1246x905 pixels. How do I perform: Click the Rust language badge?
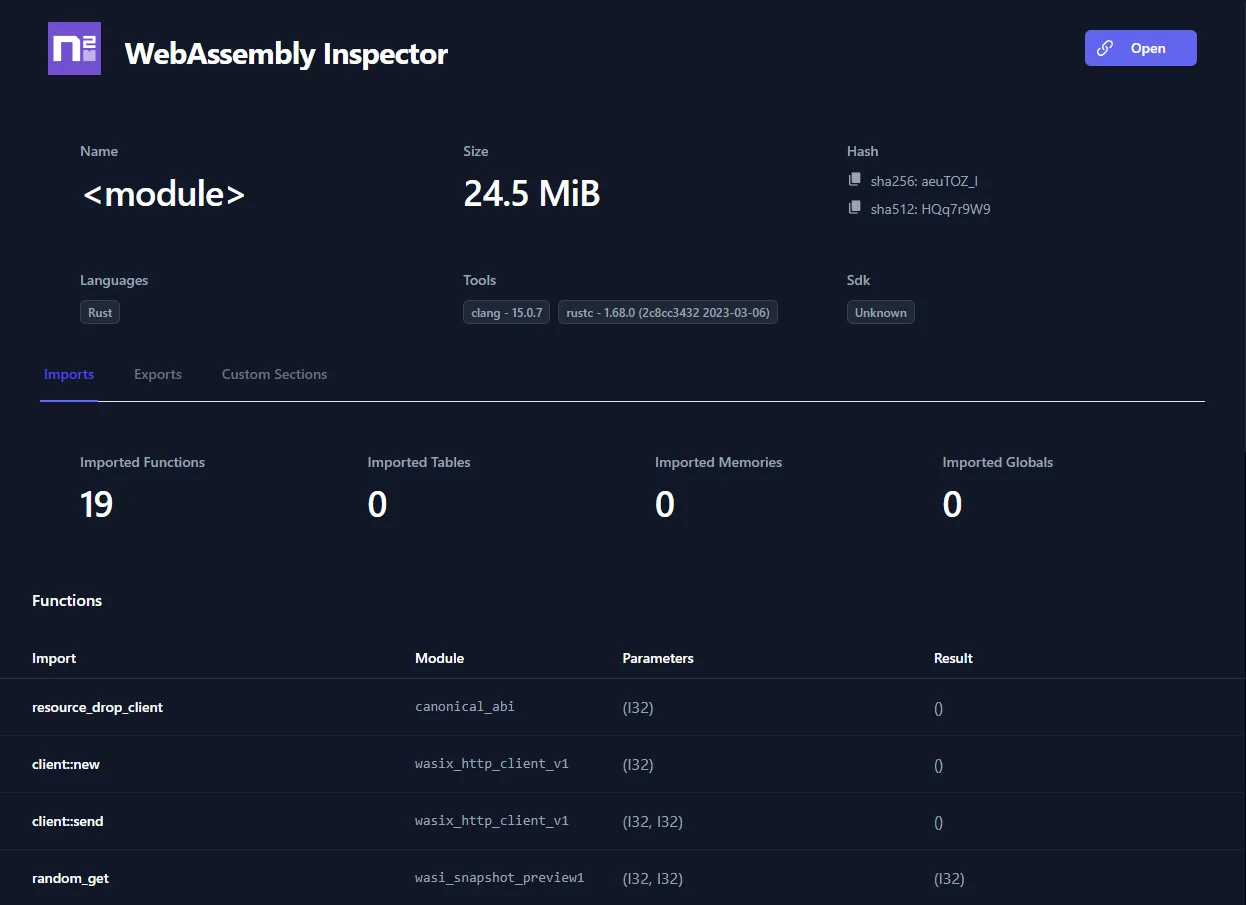pyautogui.click(x=99, y=312)
